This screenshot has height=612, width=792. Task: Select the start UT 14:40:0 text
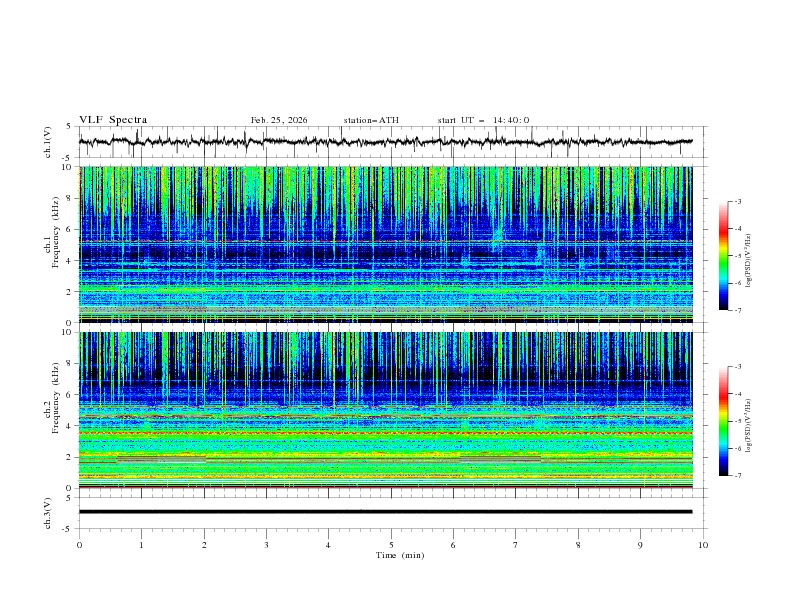click(483, 120)
